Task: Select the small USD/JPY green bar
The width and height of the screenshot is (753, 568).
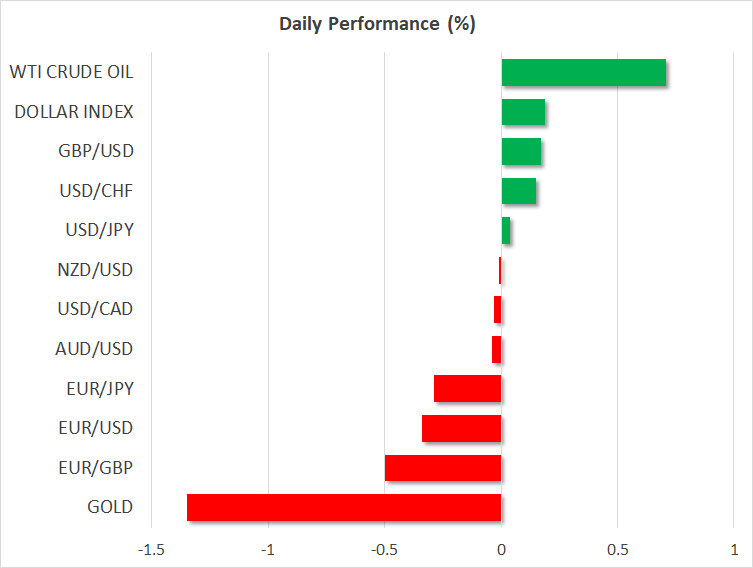Action: [x=506, y=231]
